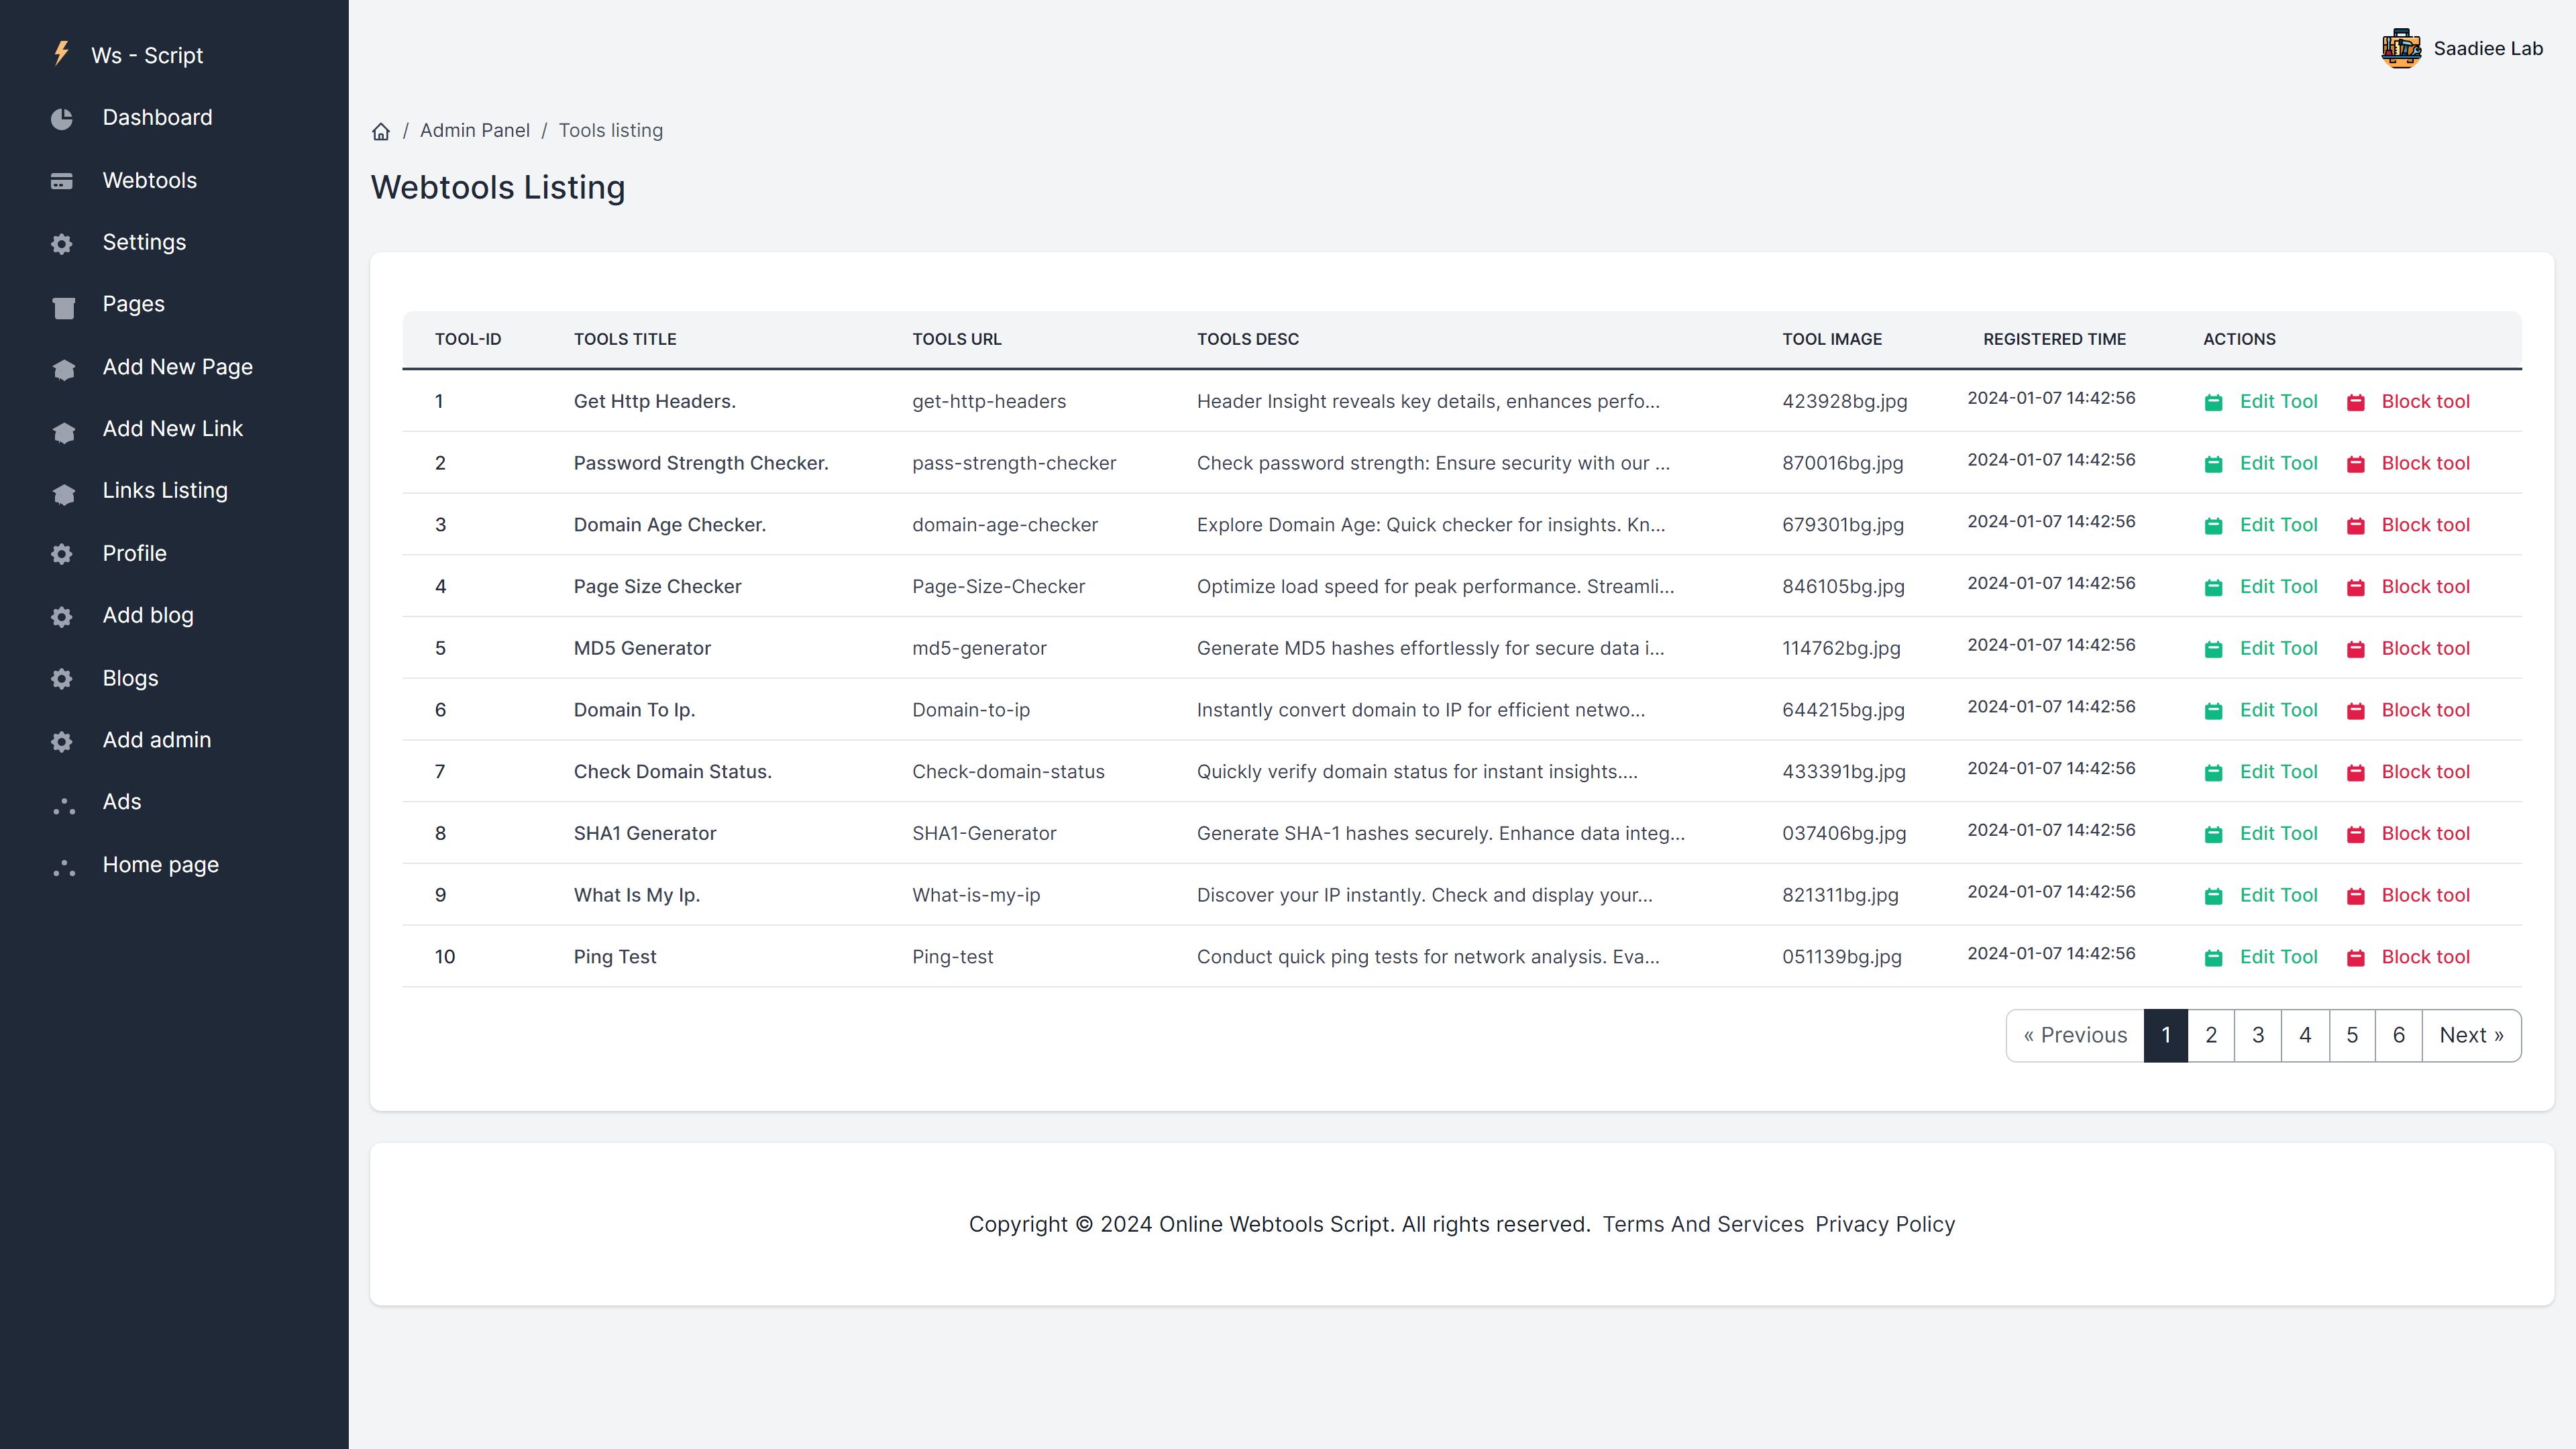2576x1449 pixels.
Task: Click the Saadiee Lab avatar icon
Action: click(2401, 48)
